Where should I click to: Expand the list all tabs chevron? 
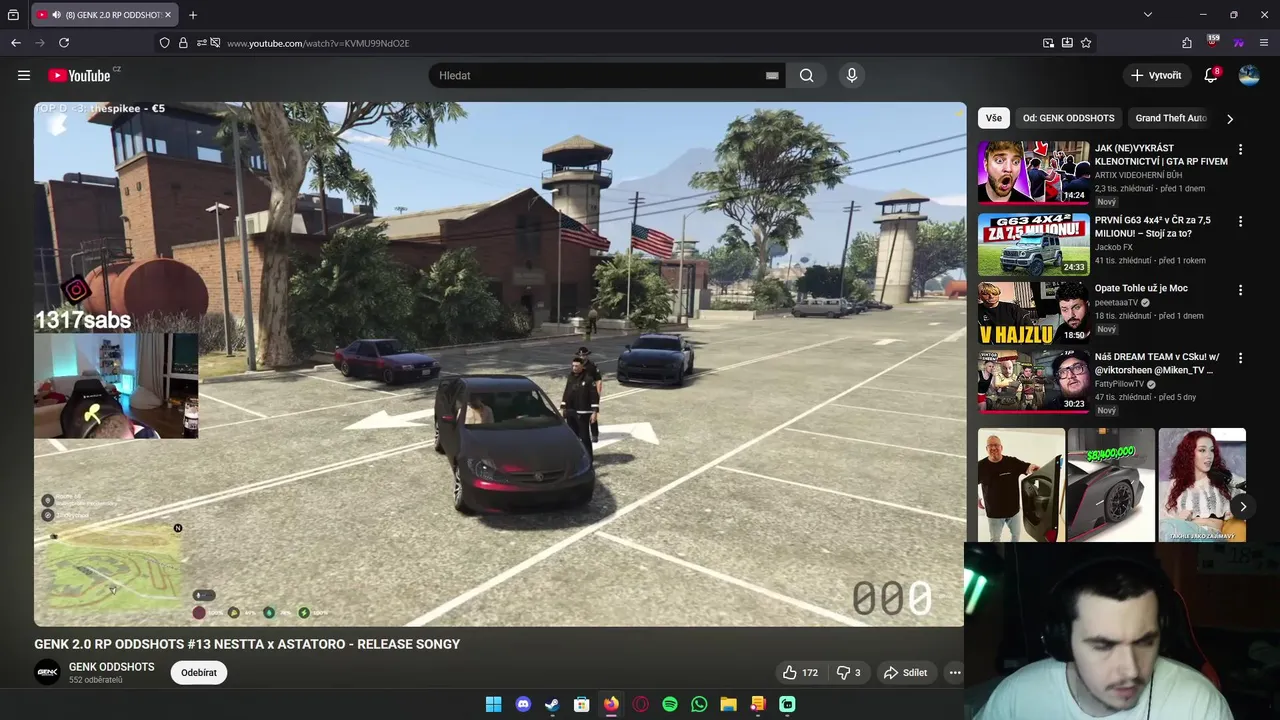click(1148, 15)
